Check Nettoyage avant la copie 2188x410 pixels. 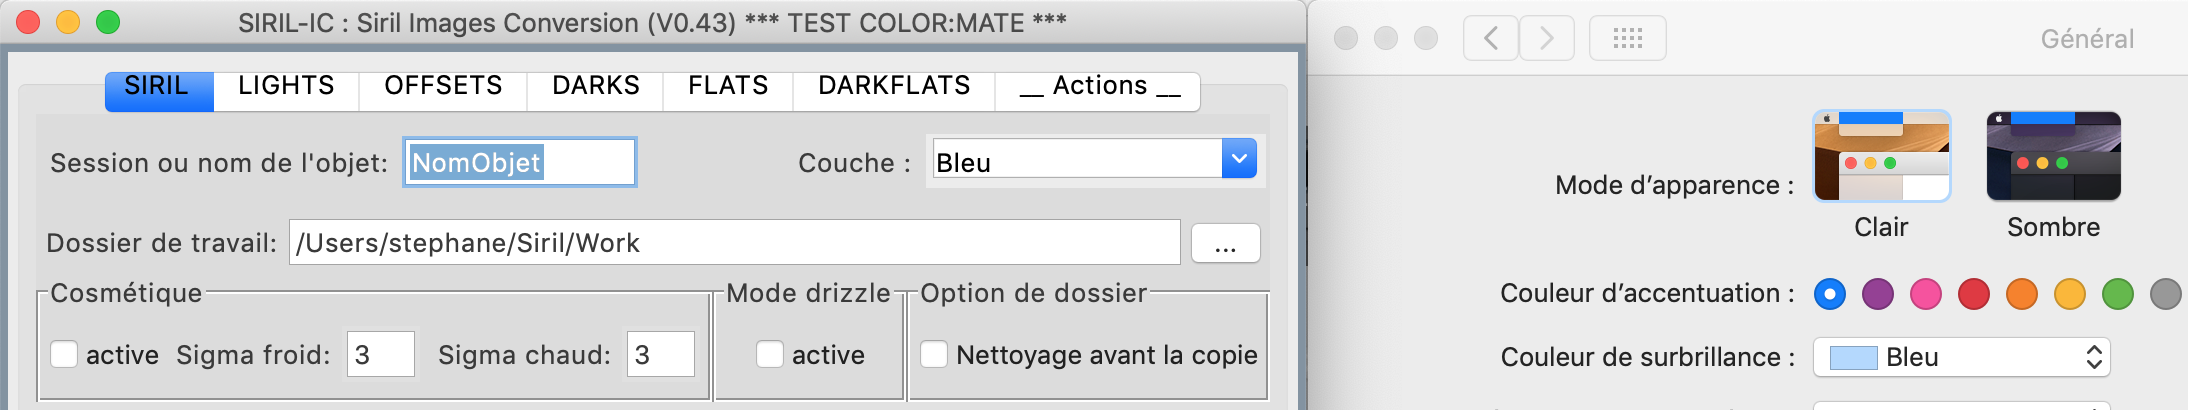pyautogui.click(x=934, y=355)
